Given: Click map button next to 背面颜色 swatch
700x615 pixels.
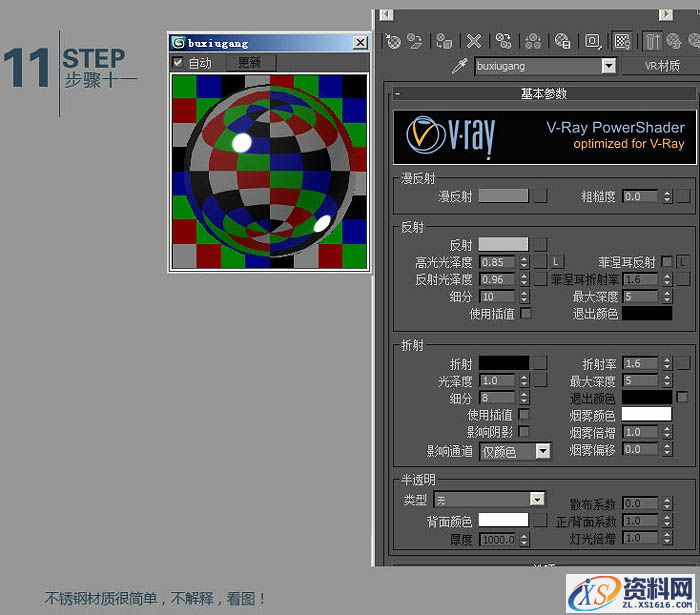Looking at the screenshot, I should click(x=540, y=520).
